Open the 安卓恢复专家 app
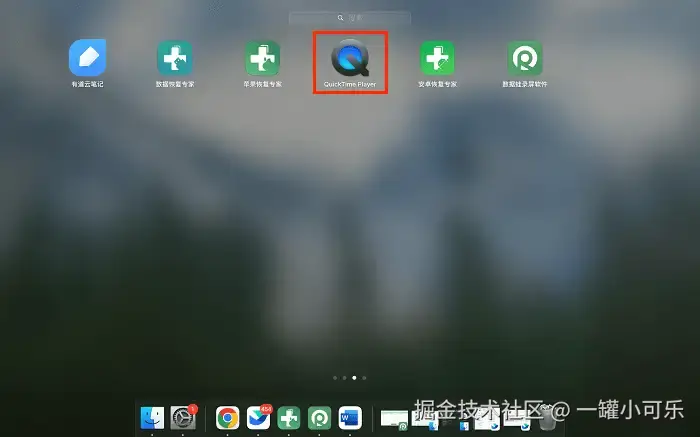Viewport: 700px width, 437px height. click(438, 58)
